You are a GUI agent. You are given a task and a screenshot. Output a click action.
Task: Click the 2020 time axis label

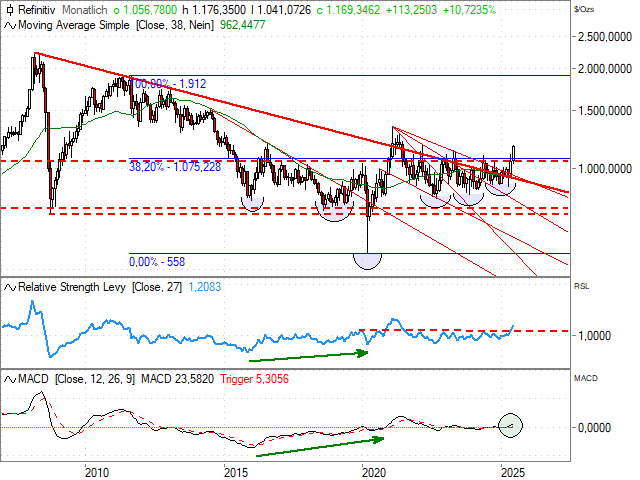(374, 473)
